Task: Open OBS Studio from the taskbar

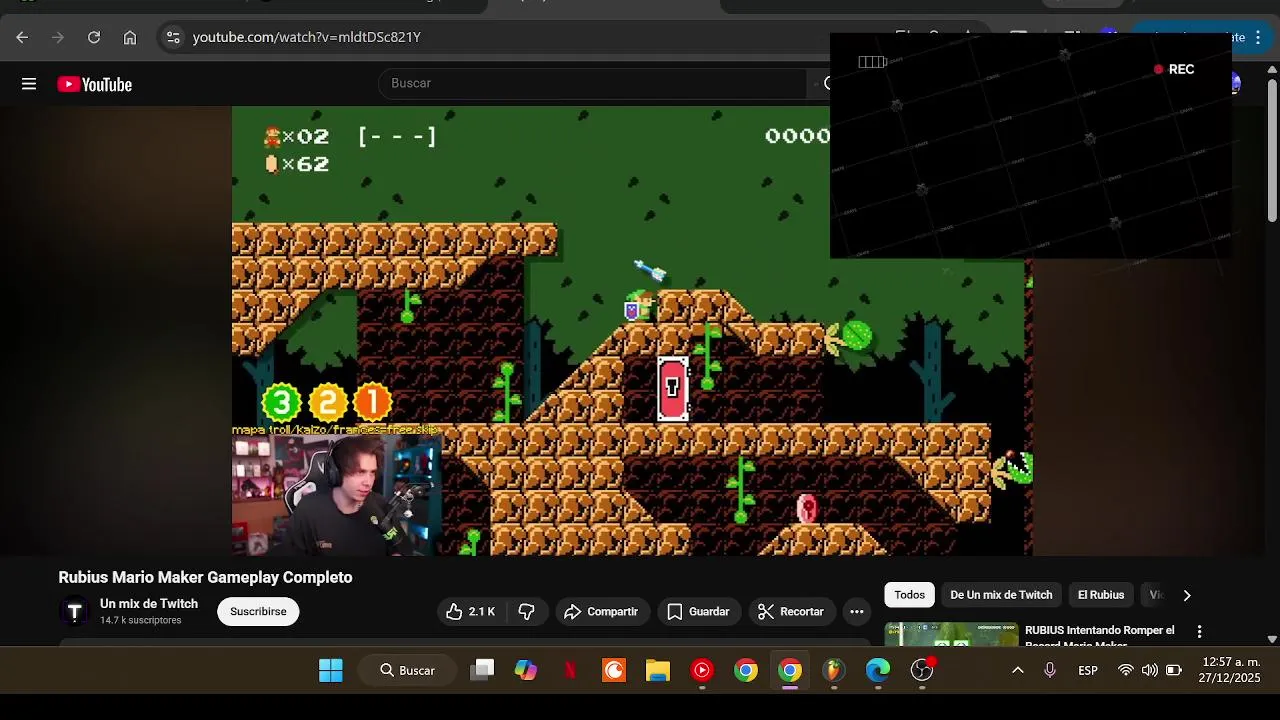Action: [922, 670]
